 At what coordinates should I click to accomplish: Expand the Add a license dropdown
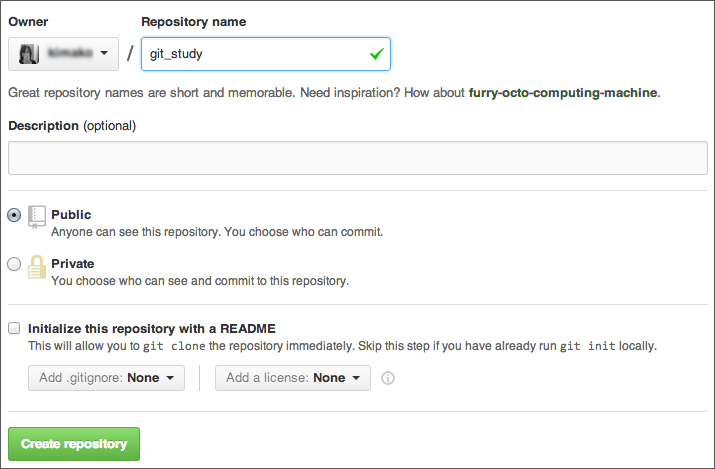pyautogui.click(x=292, y=378)
